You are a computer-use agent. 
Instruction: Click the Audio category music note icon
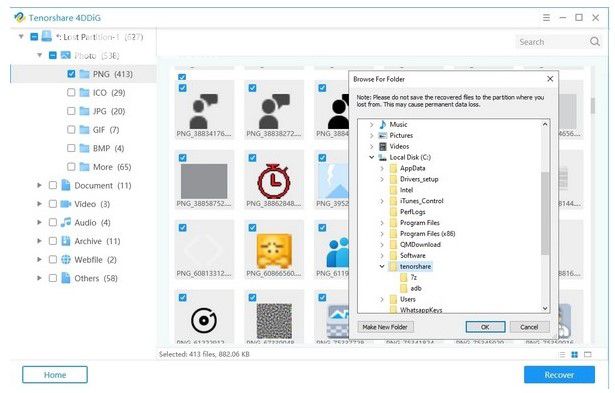tap(66, 222)
